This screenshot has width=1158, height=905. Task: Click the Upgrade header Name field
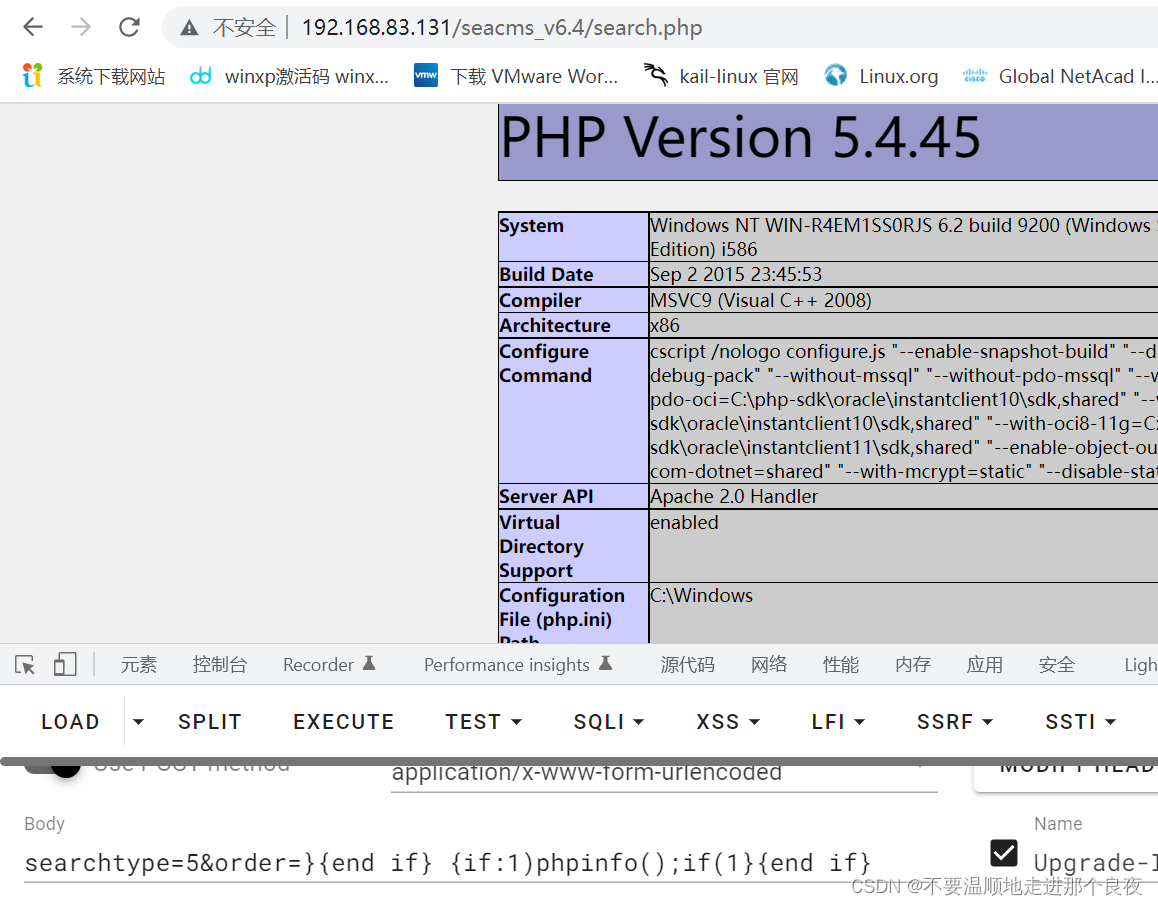pos(1096,863)
